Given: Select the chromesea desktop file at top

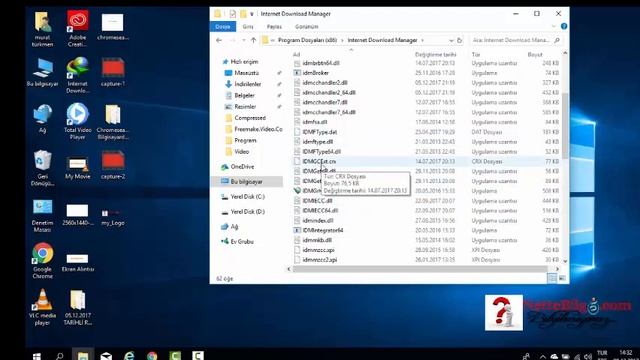Looking at the screenshot, I should 113,27.
